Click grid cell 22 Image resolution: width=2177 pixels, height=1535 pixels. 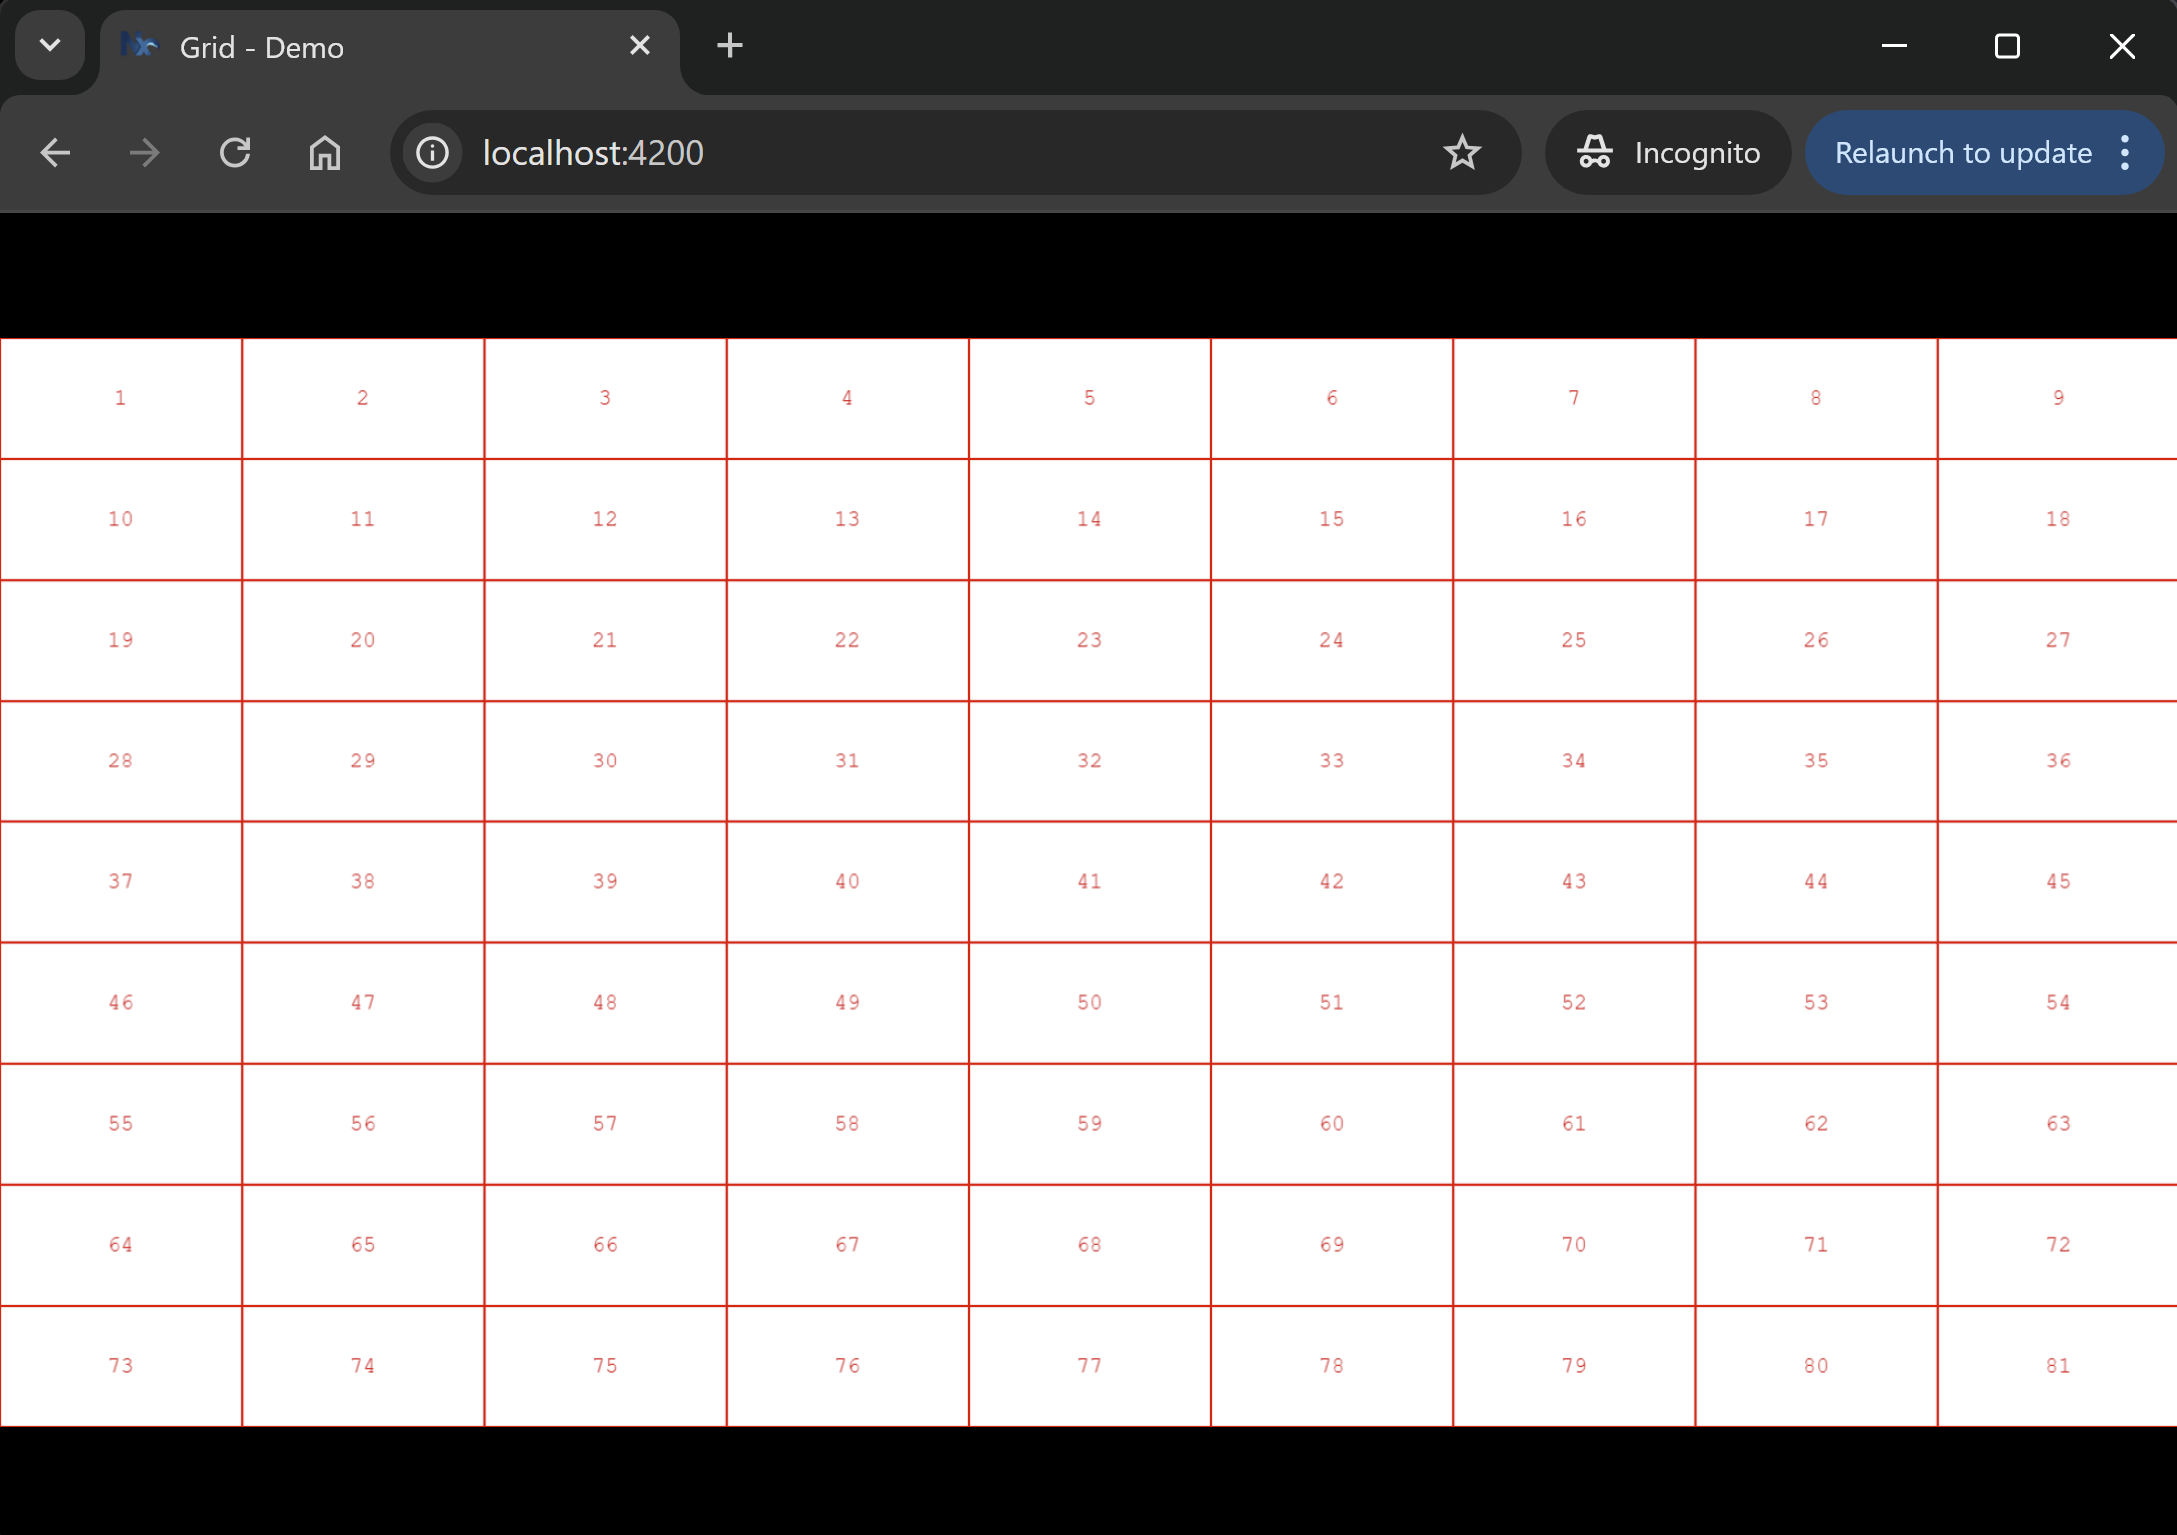tap(848, 641)
